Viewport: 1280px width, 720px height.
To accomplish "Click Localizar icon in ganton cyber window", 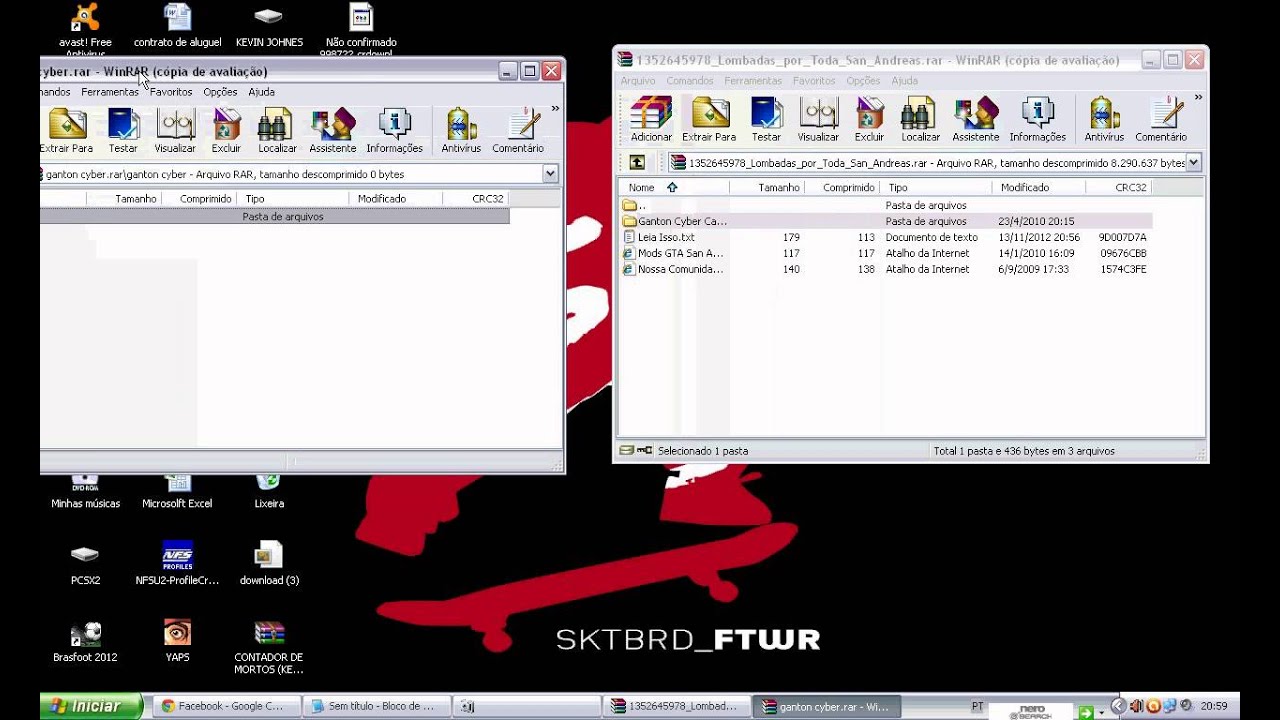I will tap(277, 130).
